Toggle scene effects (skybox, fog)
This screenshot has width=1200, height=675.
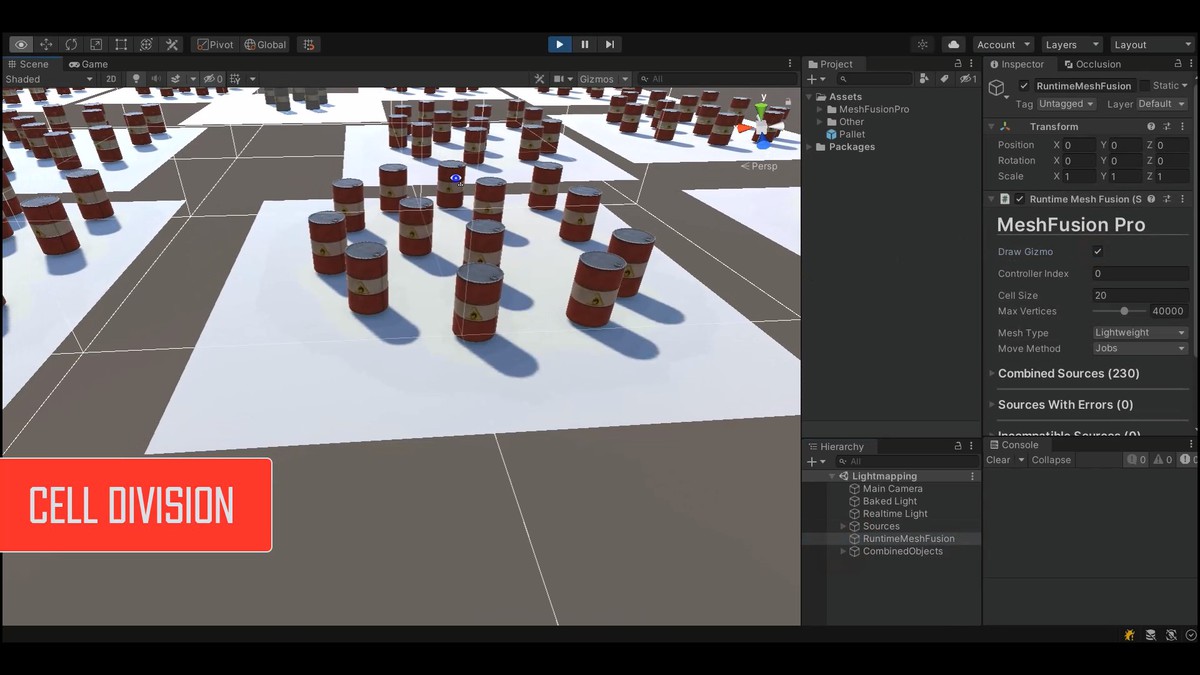pos(175,78)
